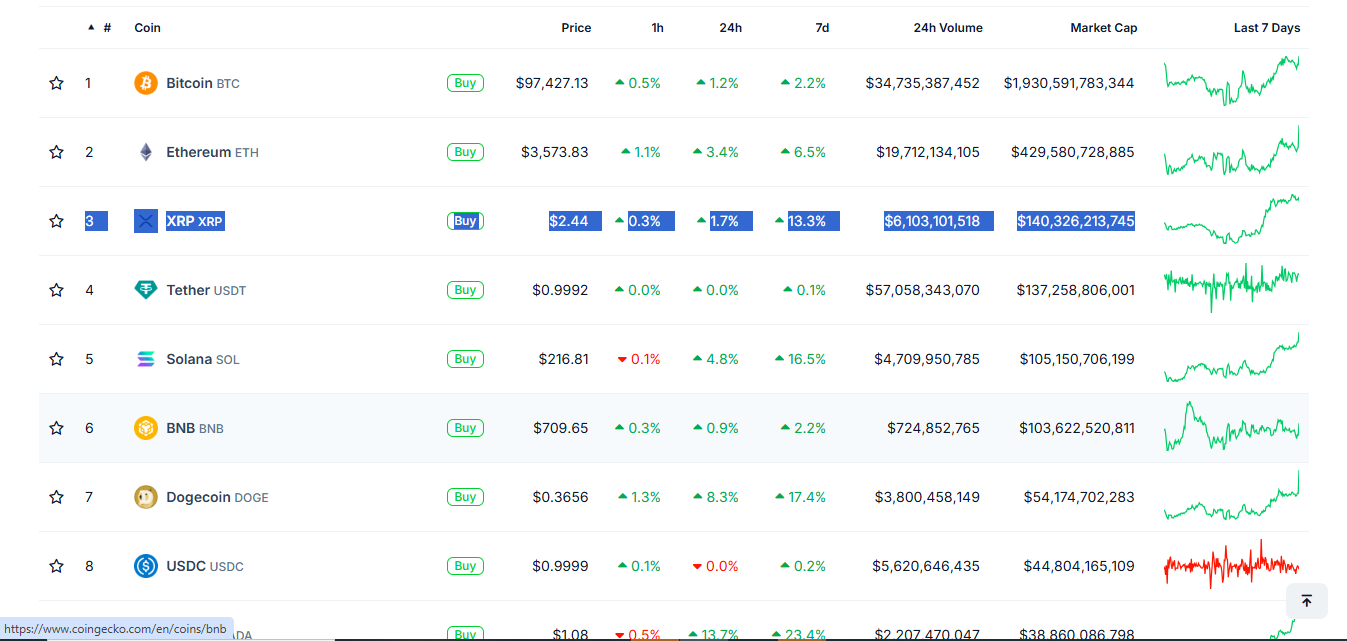This screenshot has width=1347, height=641.
Task: Sort by the Price column header
Action: pos(576,28)
